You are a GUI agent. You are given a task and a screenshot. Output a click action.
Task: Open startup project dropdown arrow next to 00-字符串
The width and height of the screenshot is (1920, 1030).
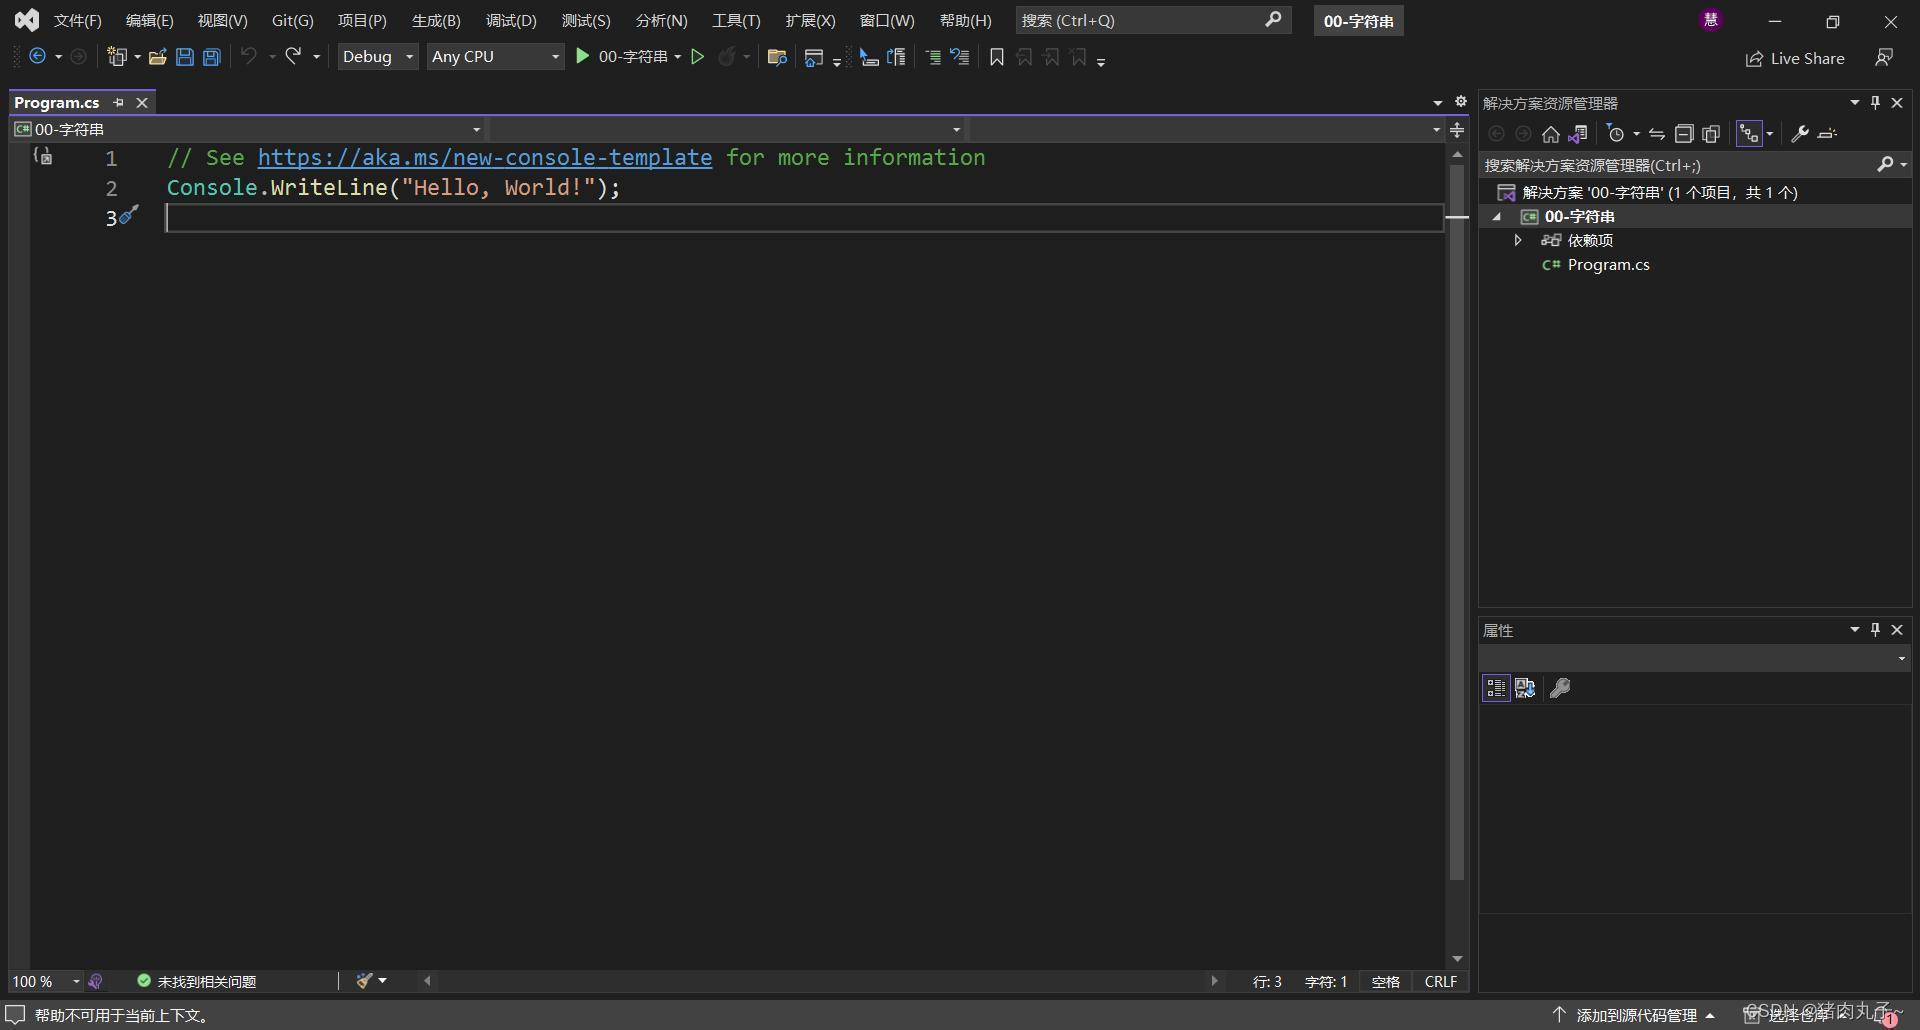pyautogui.click(x=678, y=57)
